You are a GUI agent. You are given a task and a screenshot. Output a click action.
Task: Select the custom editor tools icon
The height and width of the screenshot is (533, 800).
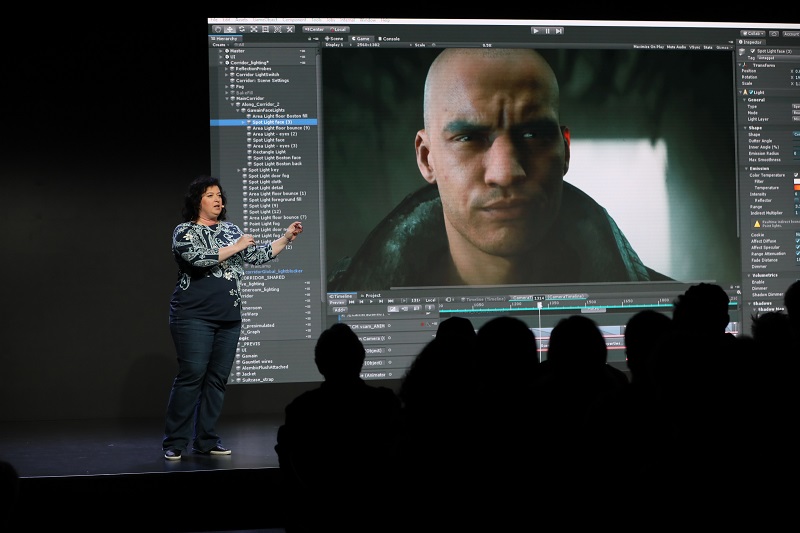(x=289, y=29)
